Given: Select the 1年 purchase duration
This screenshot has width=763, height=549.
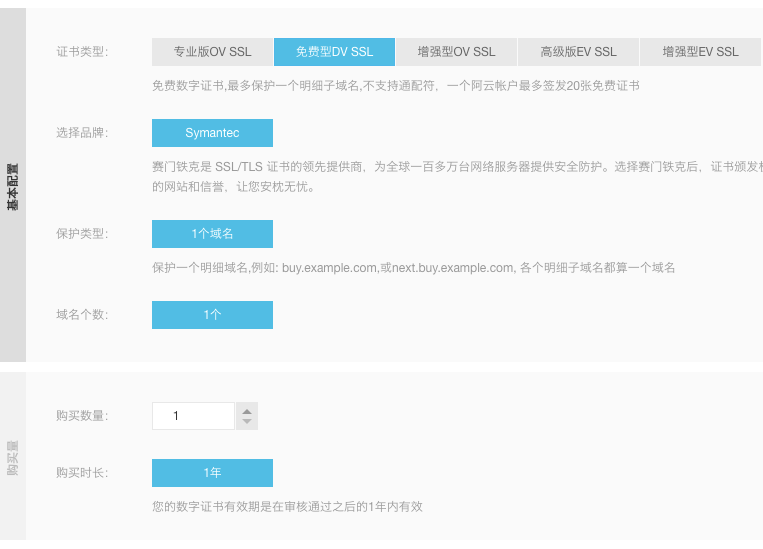Looking at the screenshot, I should coord(212,473).
